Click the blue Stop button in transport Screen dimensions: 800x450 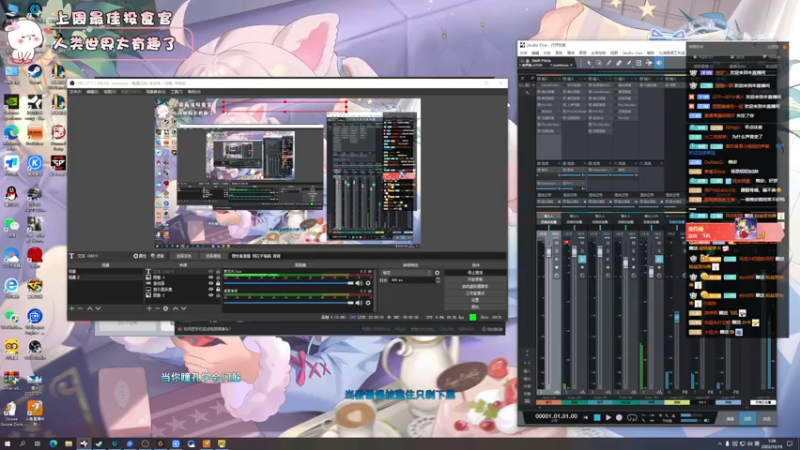point(597,417)
